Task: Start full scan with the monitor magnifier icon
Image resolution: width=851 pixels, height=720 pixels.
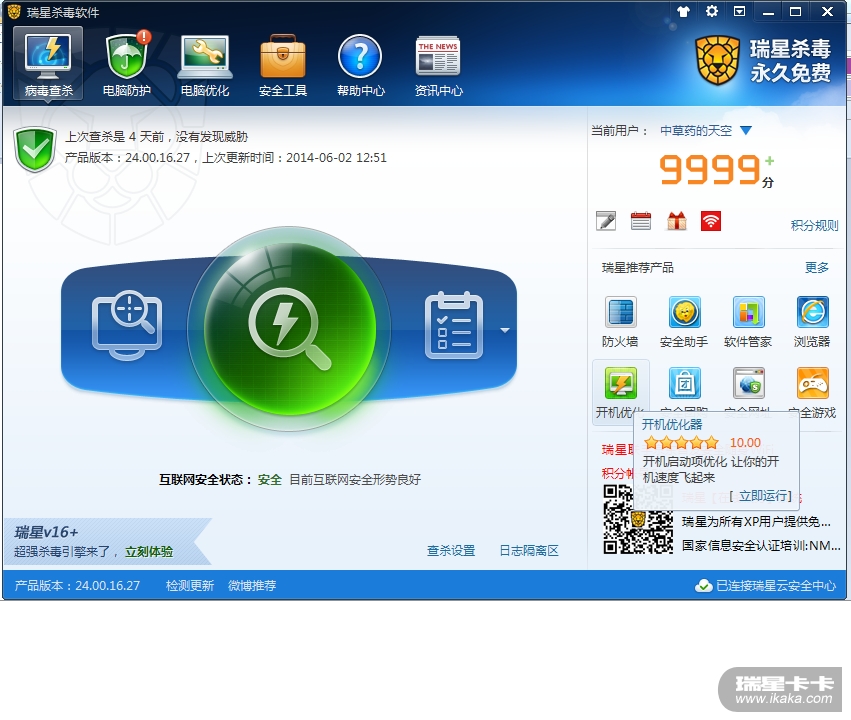Action: (127, 326)
